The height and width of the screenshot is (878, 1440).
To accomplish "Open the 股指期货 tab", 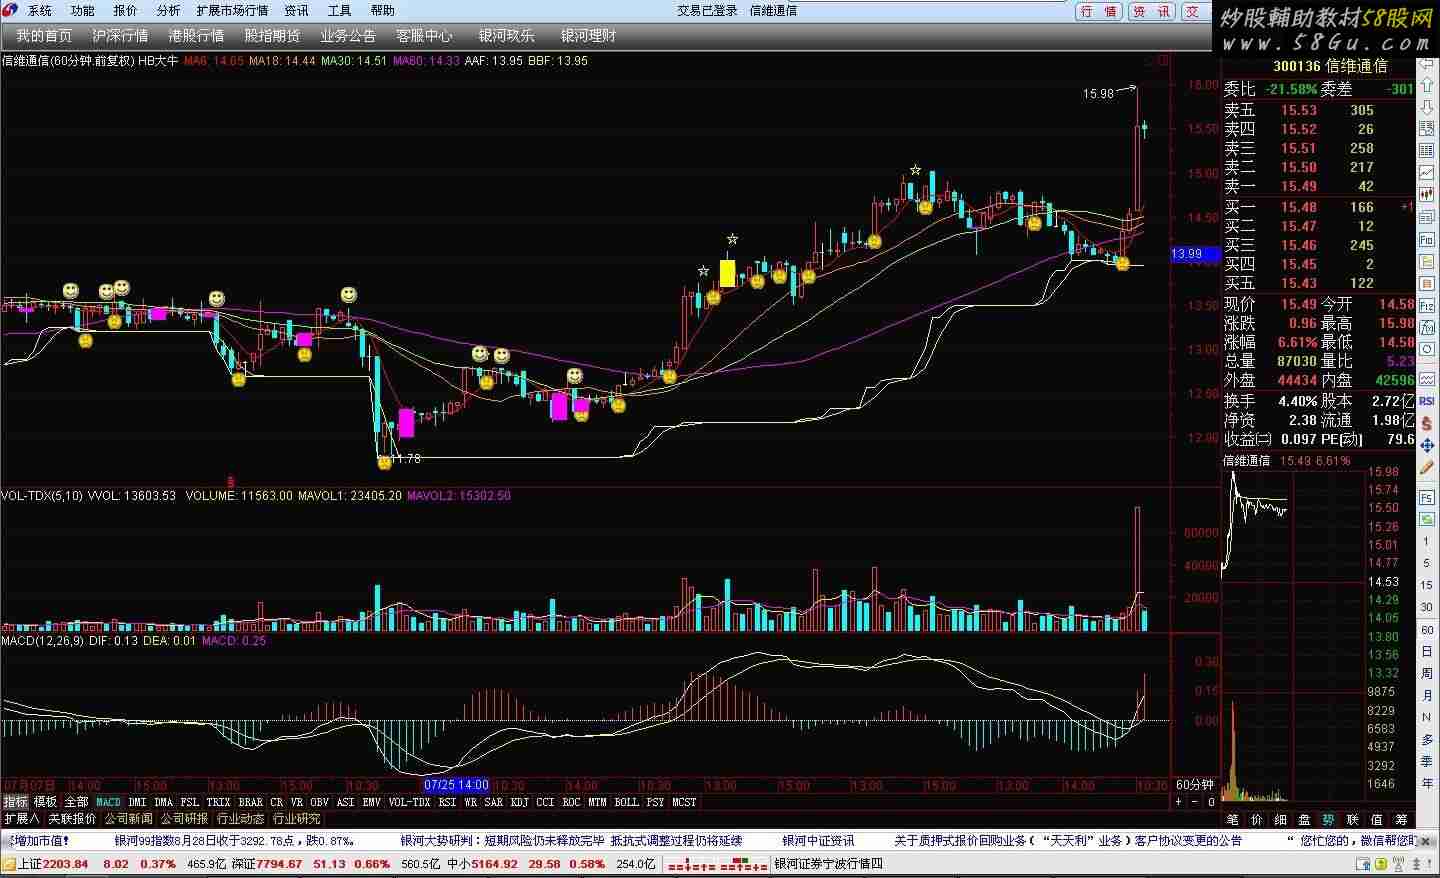I will 272,36.
